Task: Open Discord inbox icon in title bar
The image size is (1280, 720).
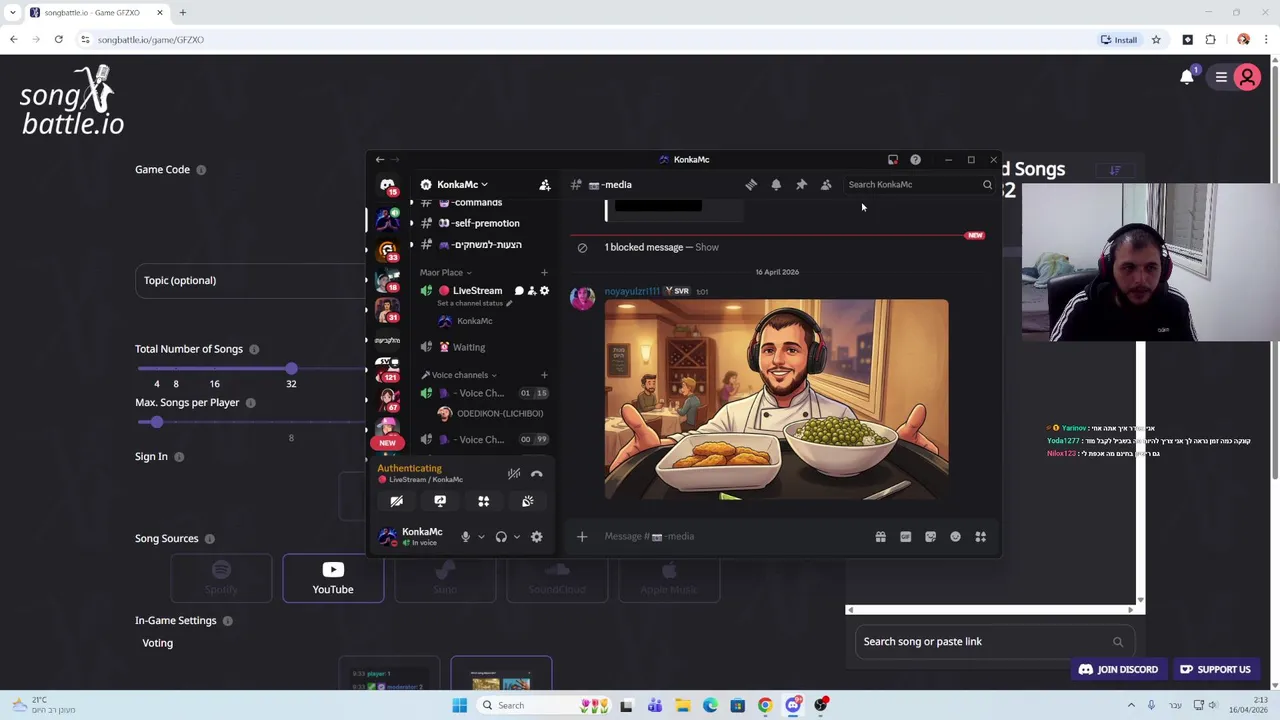Action: [893, 159]
